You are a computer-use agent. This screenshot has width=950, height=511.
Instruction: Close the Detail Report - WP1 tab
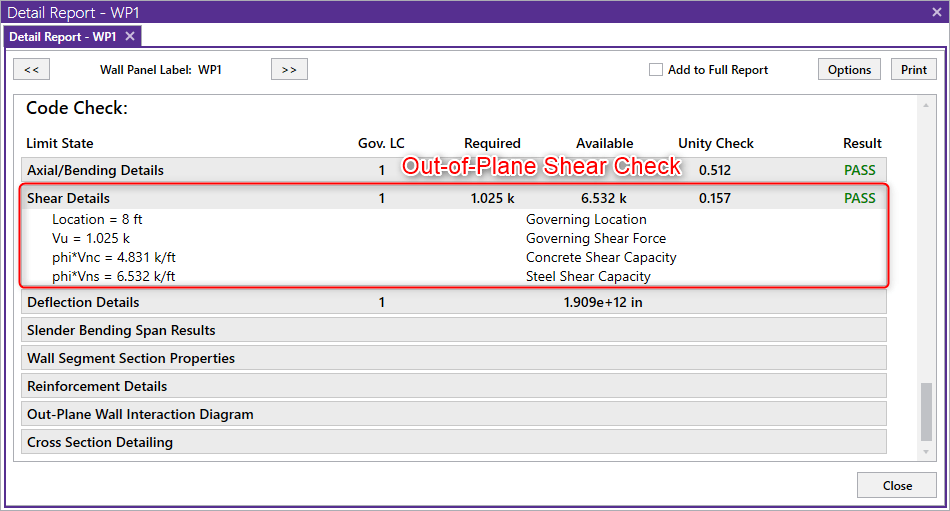tap(130, 36)
